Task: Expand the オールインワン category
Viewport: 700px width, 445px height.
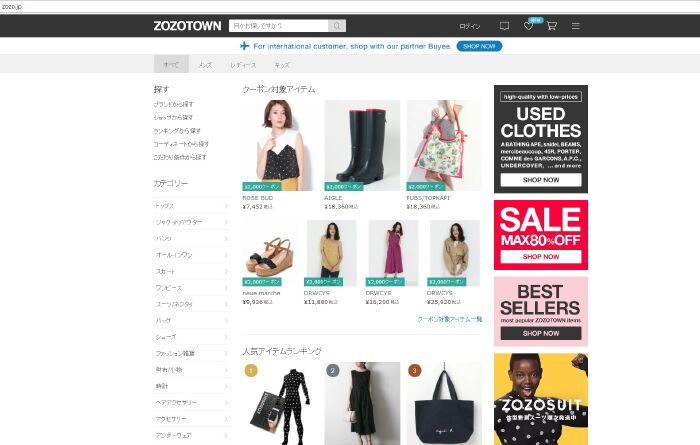Action: (x=192, y=255)
